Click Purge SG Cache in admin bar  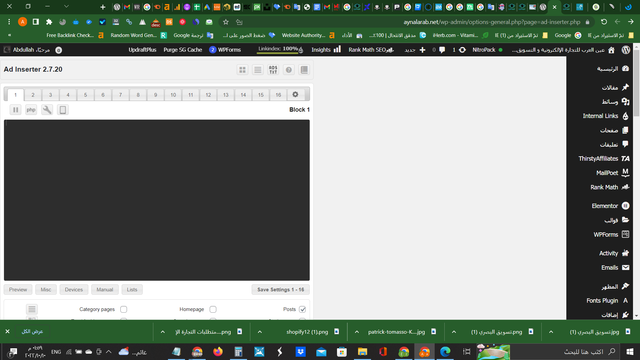(183, 50)
